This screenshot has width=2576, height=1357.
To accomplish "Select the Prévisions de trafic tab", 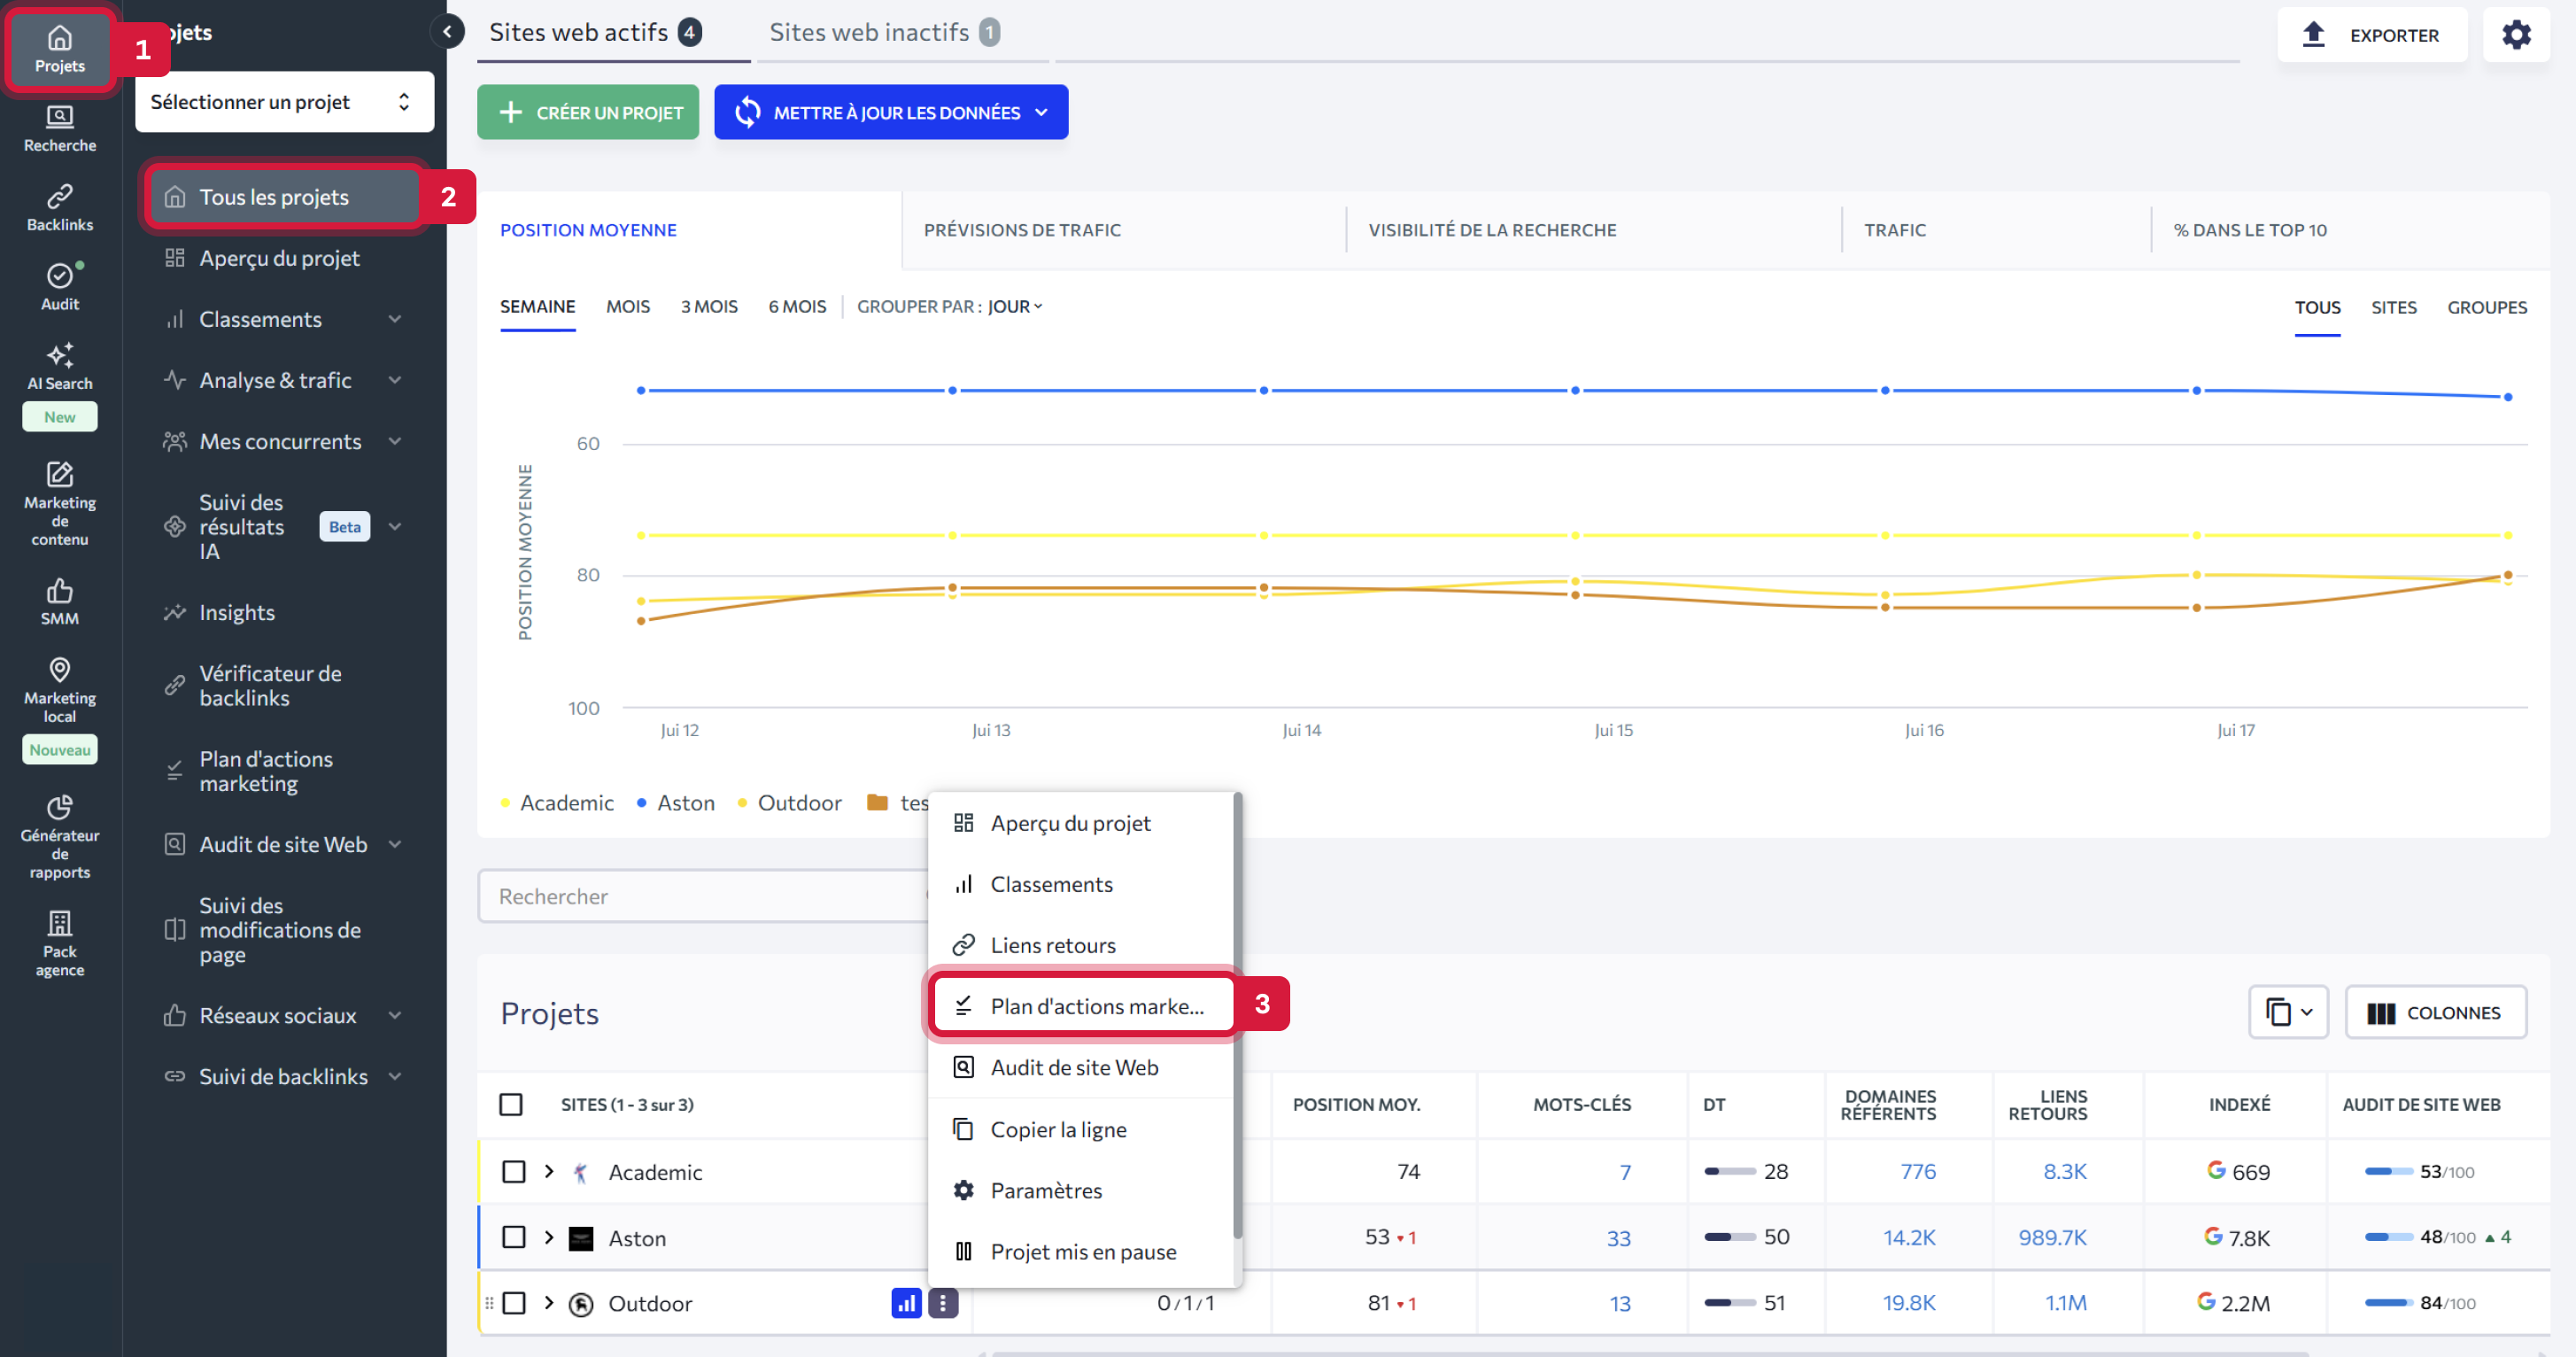I will click(x=1022, y=230).
